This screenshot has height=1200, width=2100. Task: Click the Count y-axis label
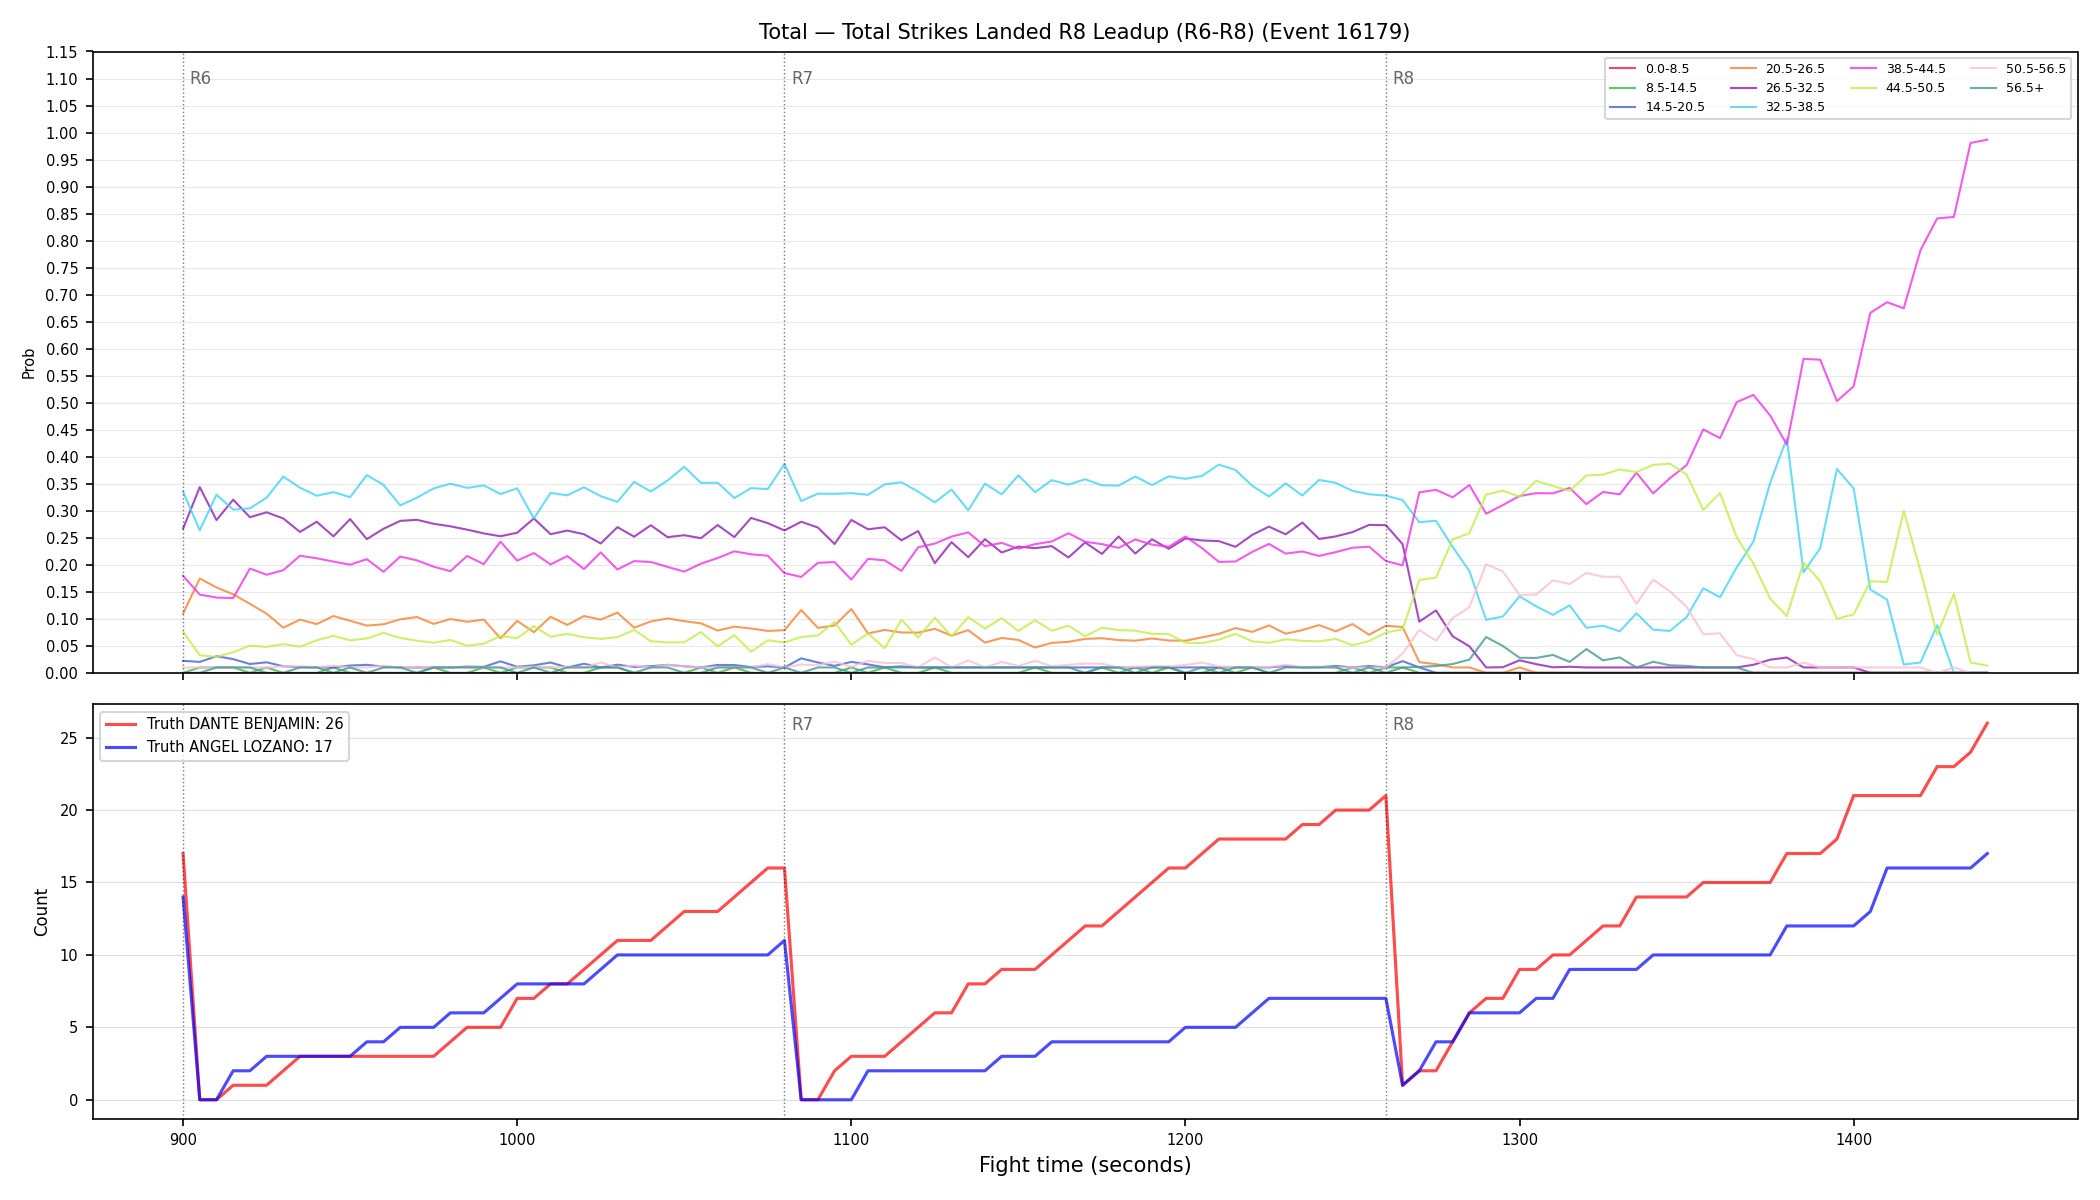(41, 912)
